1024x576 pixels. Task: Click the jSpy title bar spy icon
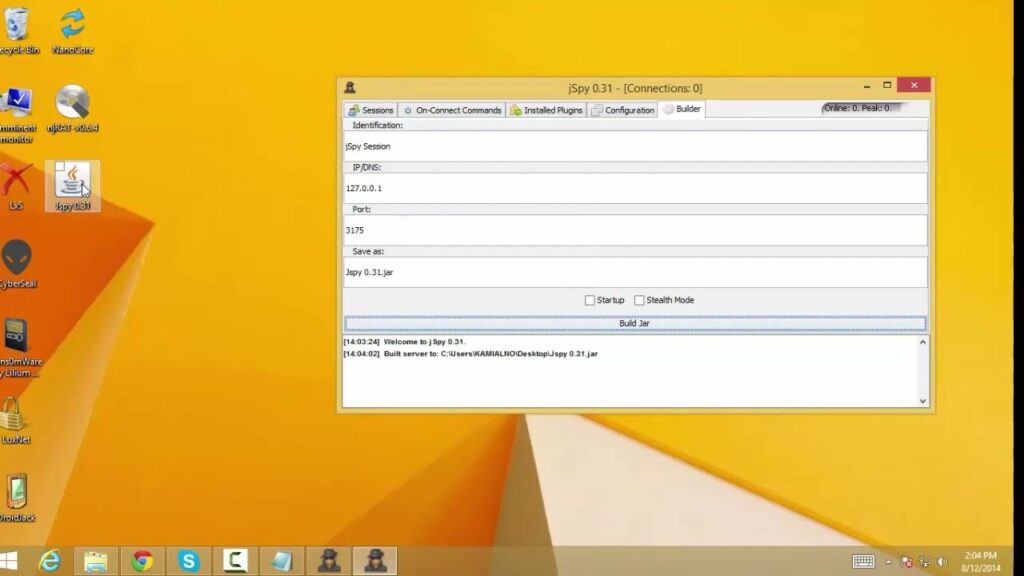tap(350, 87)
